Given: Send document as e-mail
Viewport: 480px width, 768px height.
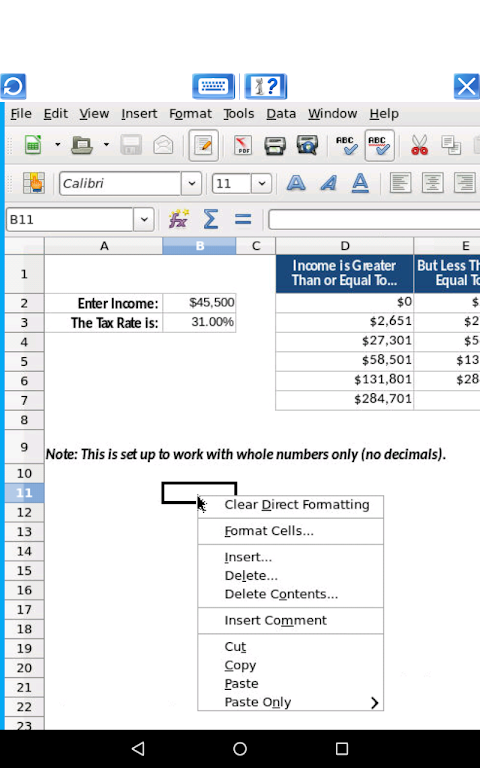Looking at the screenshot, I should tap(163, 144).
